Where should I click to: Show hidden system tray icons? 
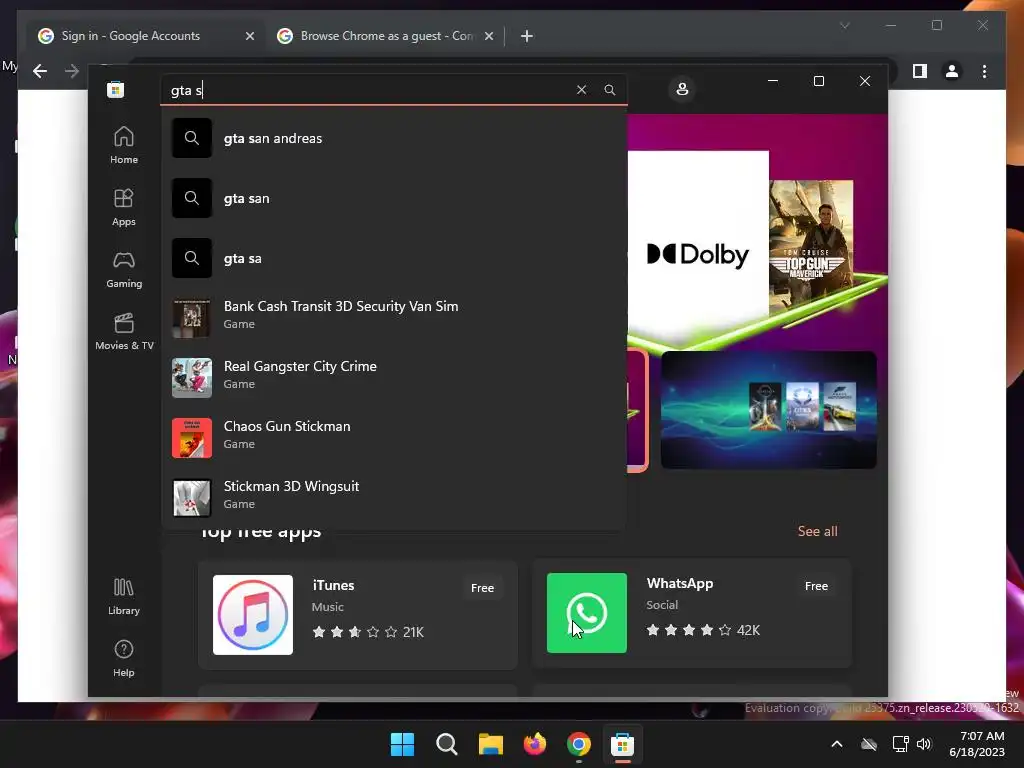click(x=837, y=744)
